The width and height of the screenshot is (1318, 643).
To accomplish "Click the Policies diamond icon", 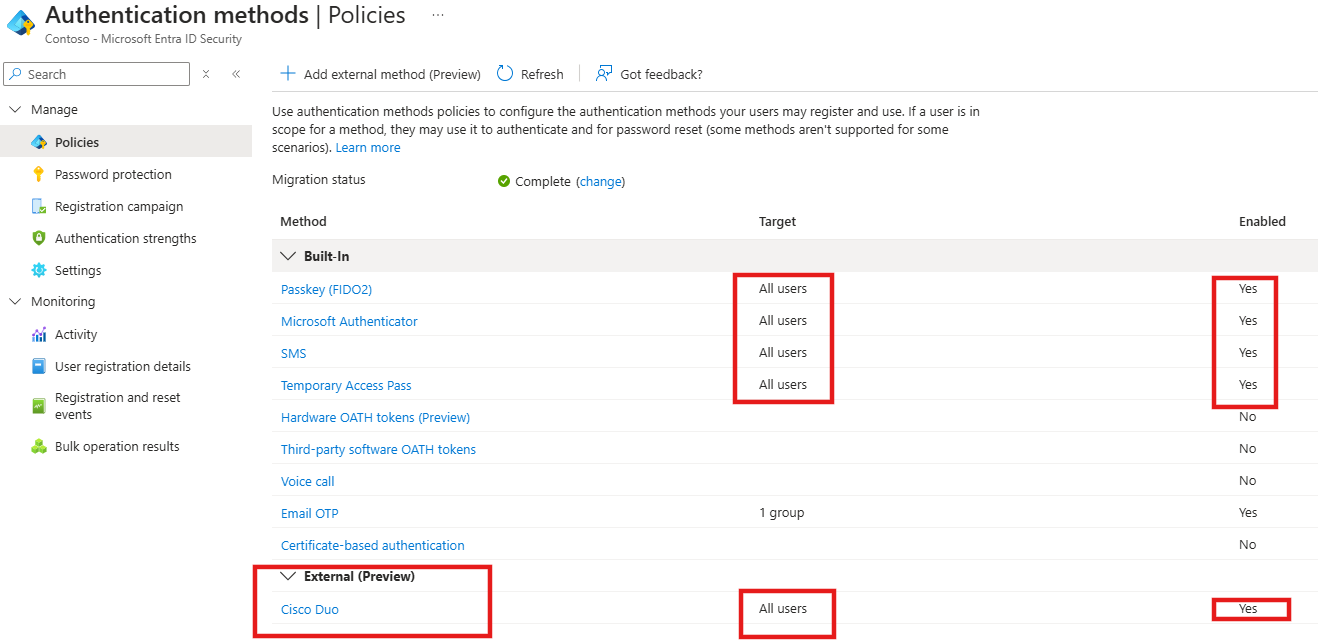I will pyautogui.click(x=39, y=142).
